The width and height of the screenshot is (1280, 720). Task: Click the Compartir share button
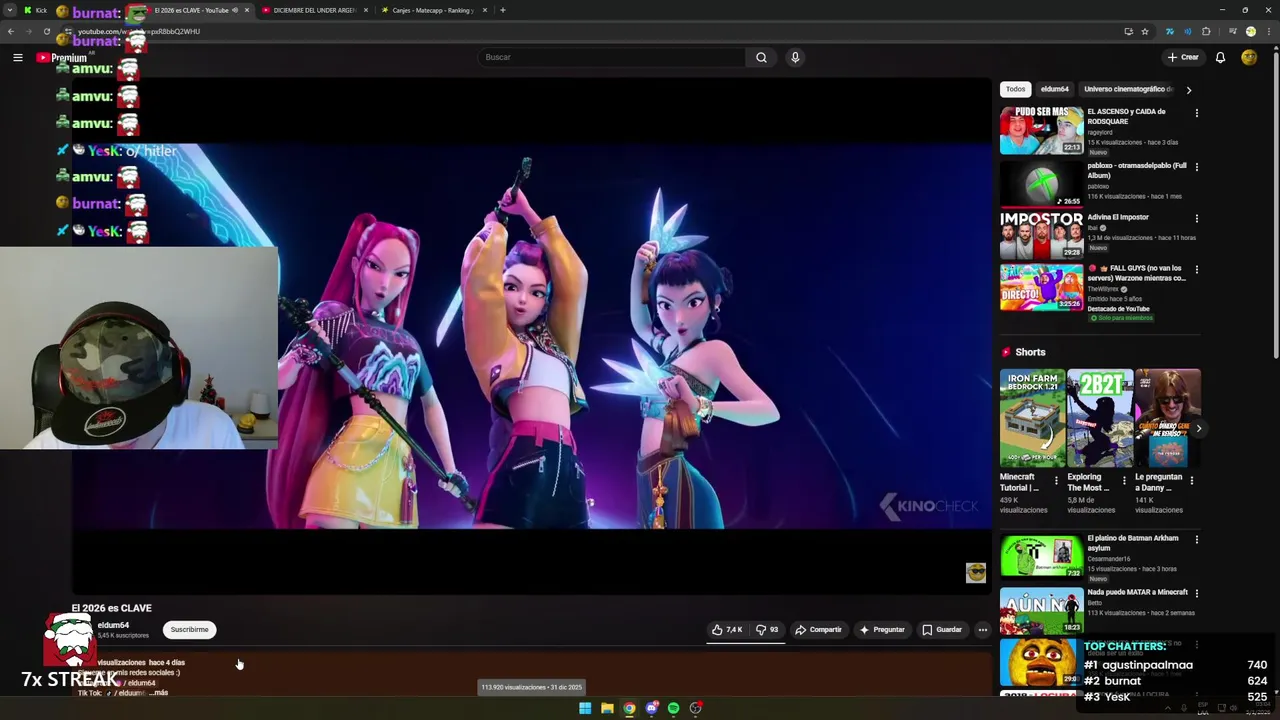point(818,629)
